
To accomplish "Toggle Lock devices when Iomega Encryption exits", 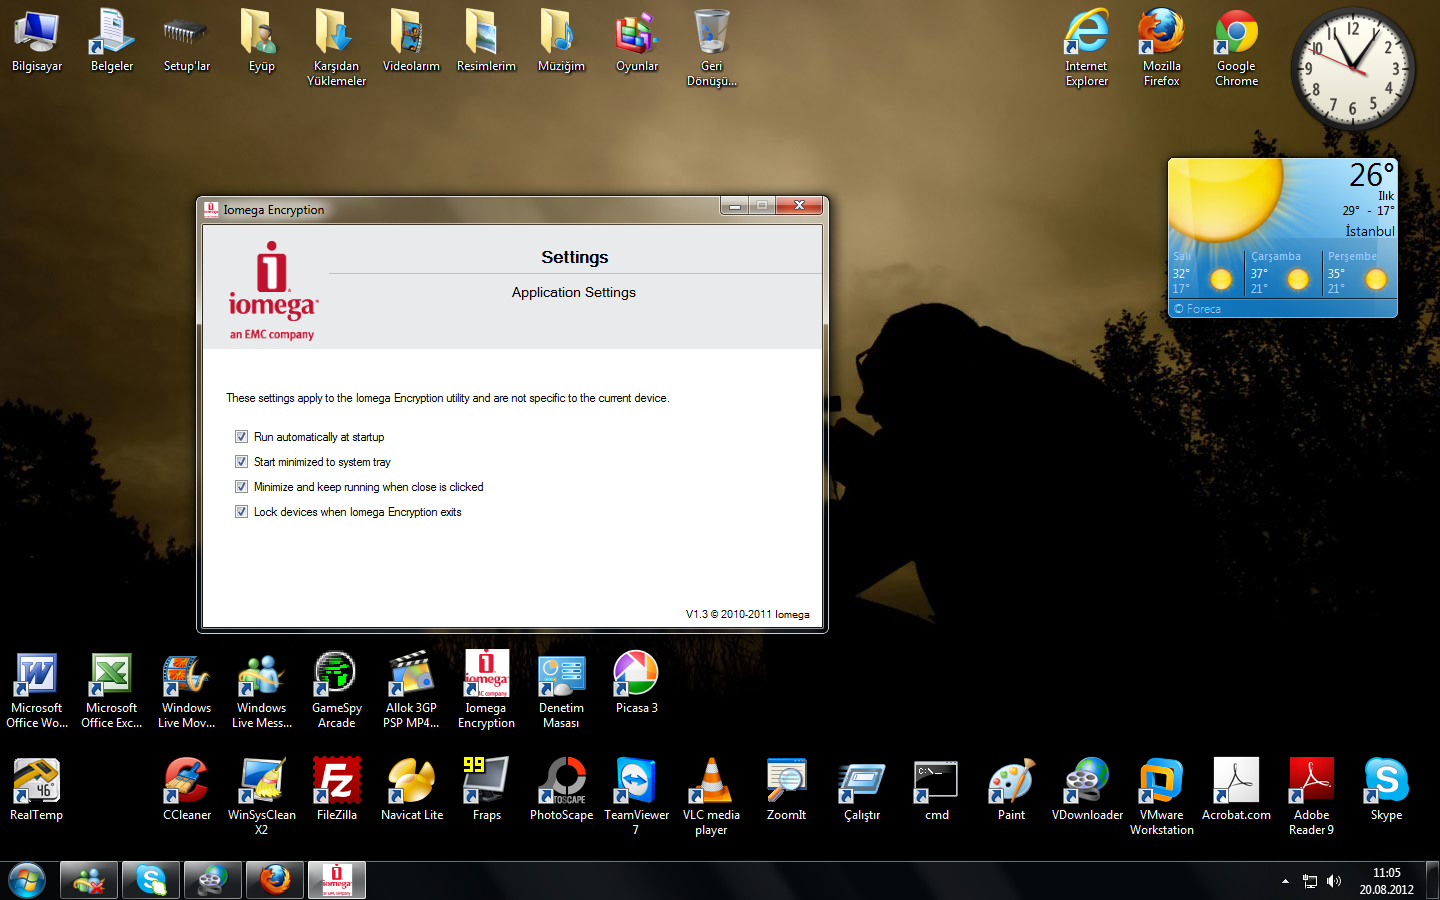I will click(241, 512).
